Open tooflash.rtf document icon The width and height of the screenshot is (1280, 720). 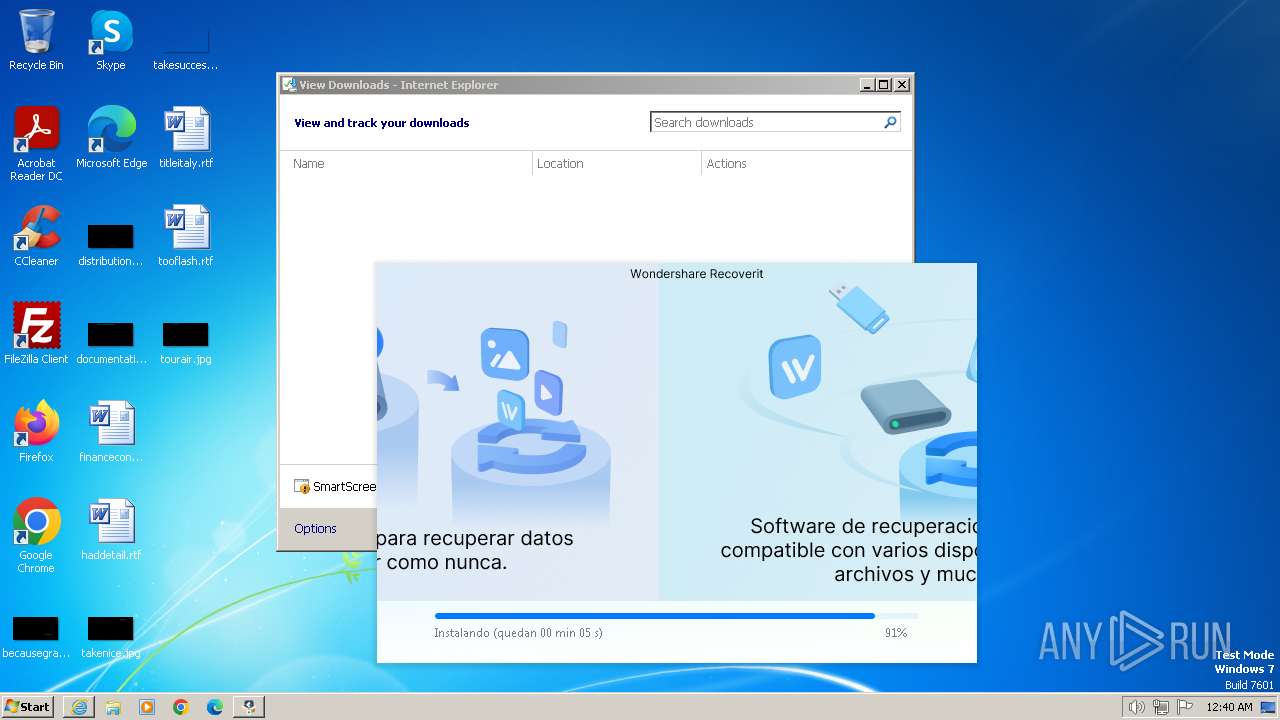tap(186, 235)
